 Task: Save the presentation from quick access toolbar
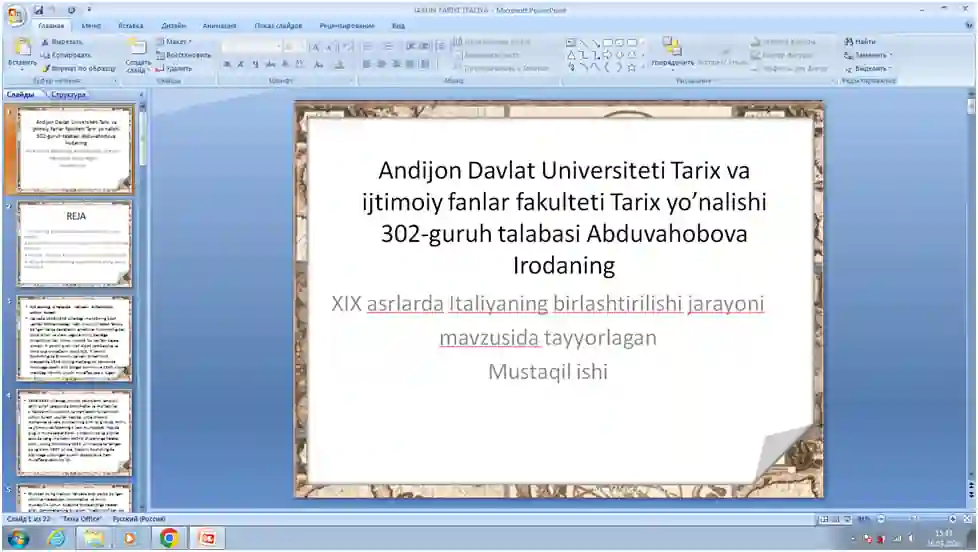(x=39, y=10)
